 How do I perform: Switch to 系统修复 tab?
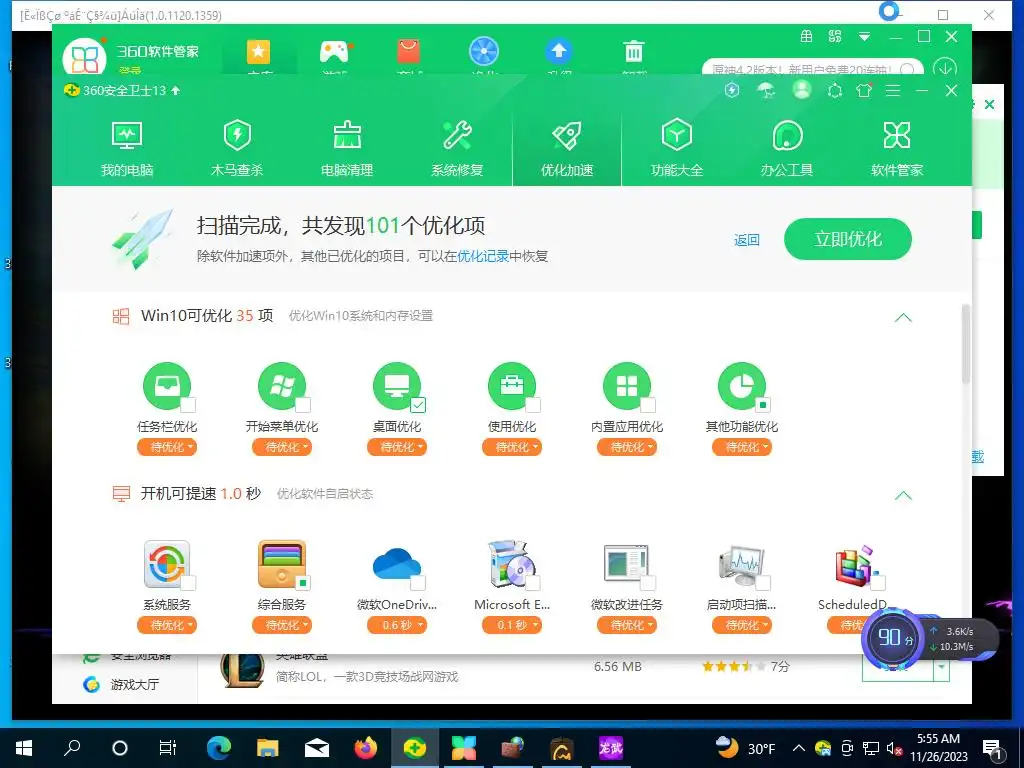coord(456,150)
